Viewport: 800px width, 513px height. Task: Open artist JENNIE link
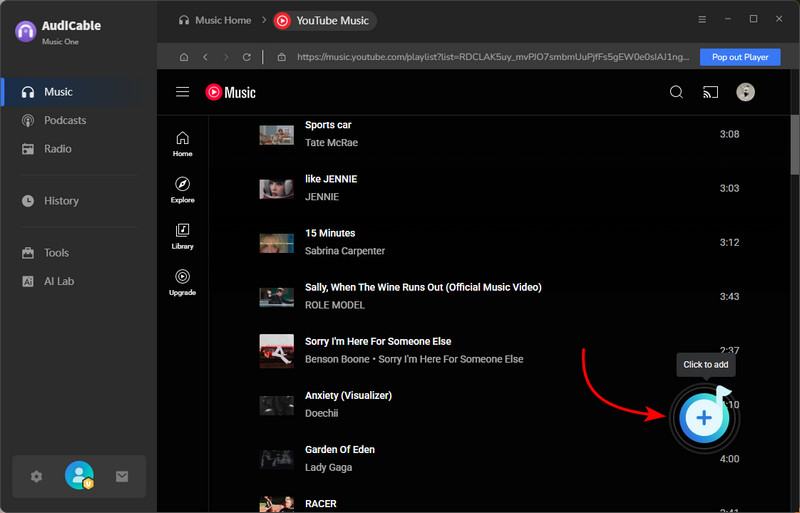[x=322, y=197]
